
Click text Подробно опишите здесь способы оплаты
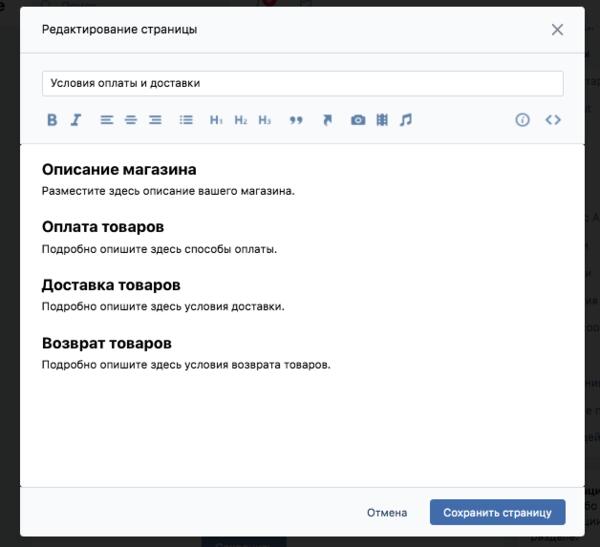[x=159, y=249]
